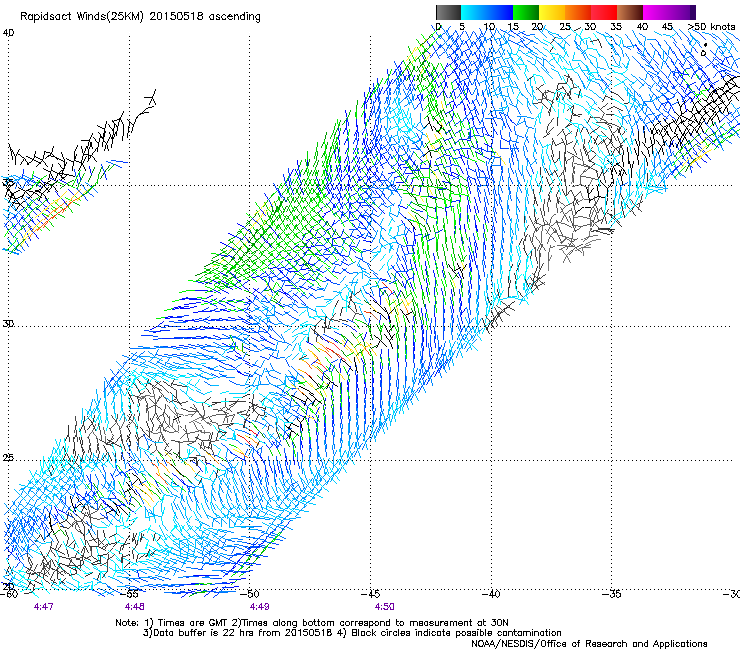Click the latitude 25 axis label

(8, 458)
